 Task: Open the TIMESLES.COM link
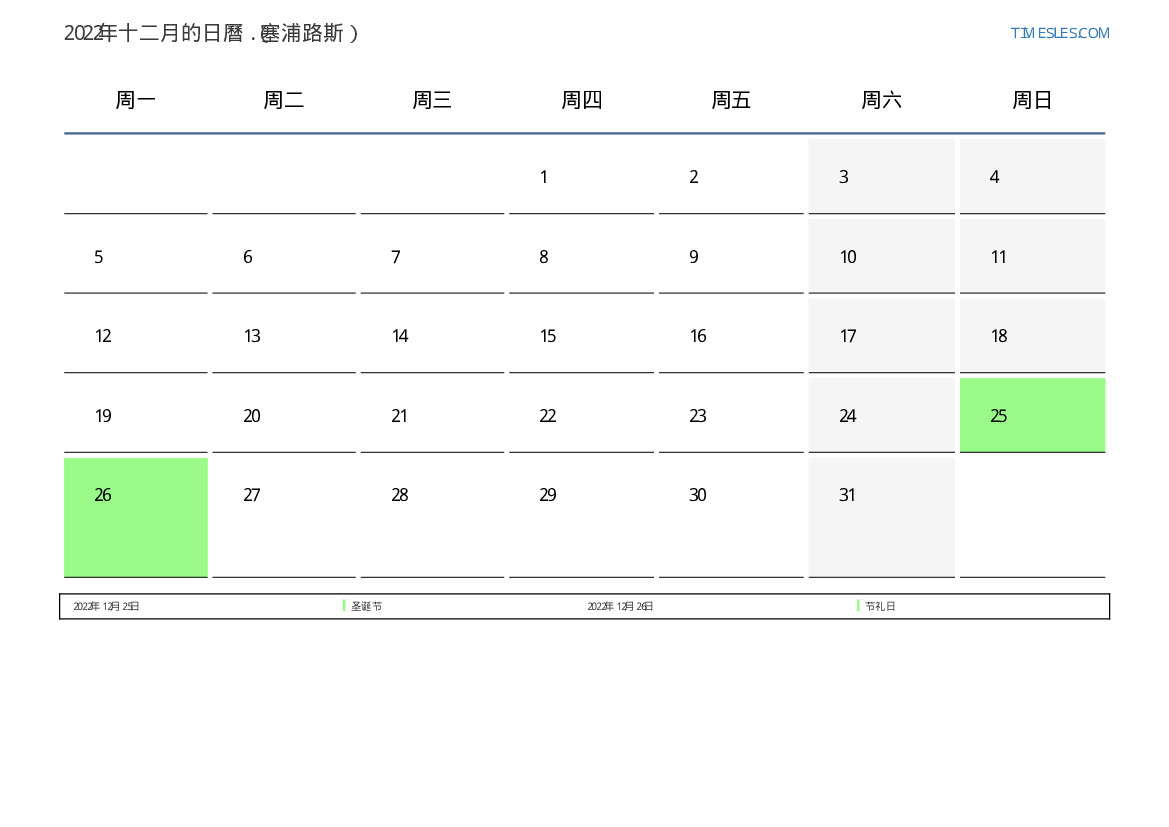[x=1059, y=33]
